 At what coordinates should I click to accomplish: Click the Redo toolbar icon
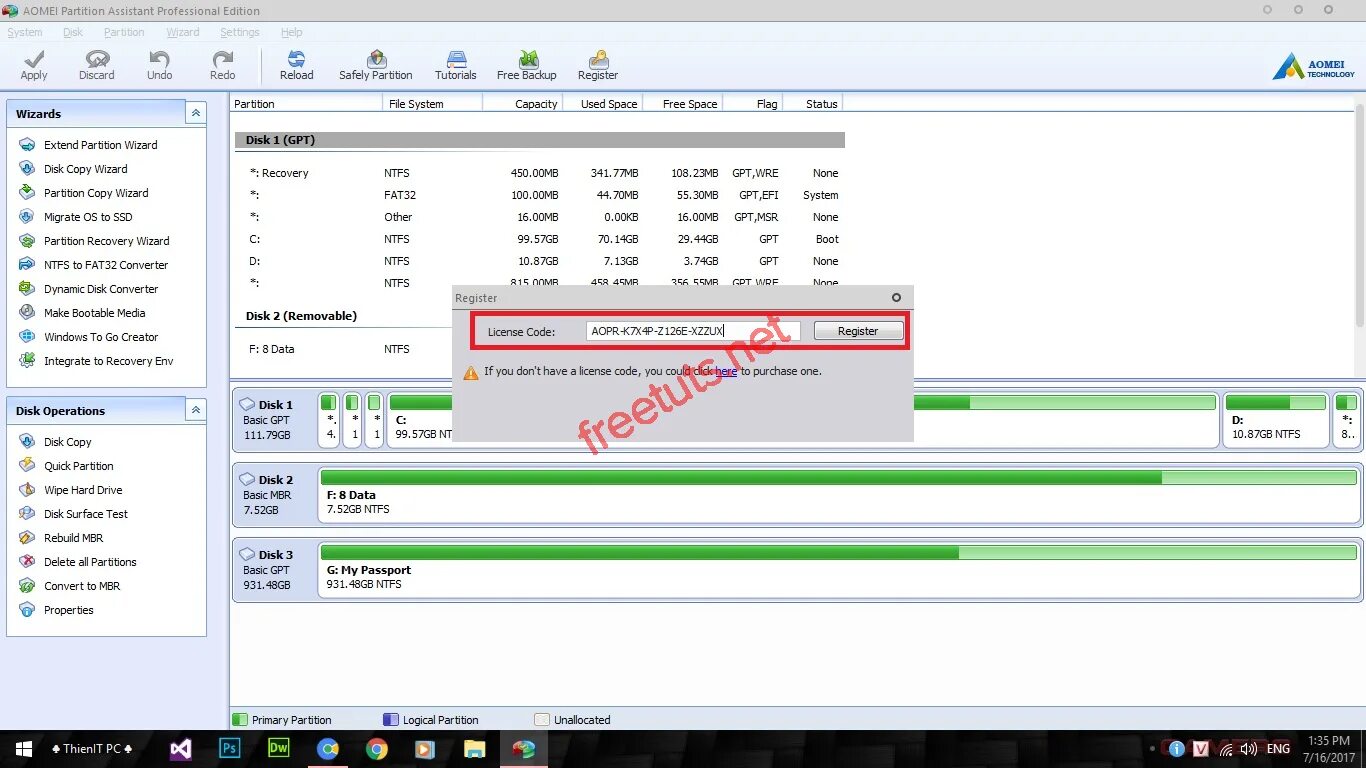(223, 65)
